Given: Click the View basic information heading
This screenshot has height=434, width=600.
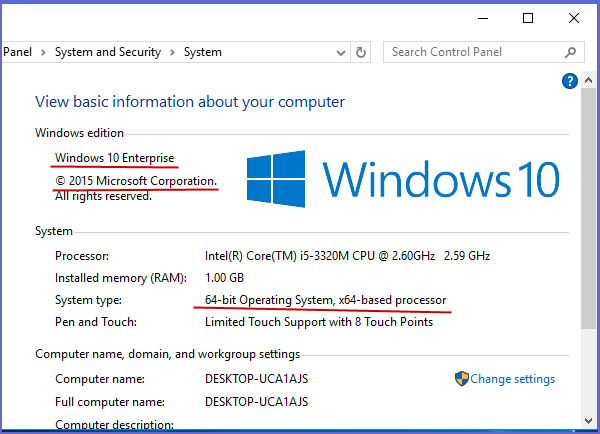Looking at the screenshot, I should tap(190, 102).
